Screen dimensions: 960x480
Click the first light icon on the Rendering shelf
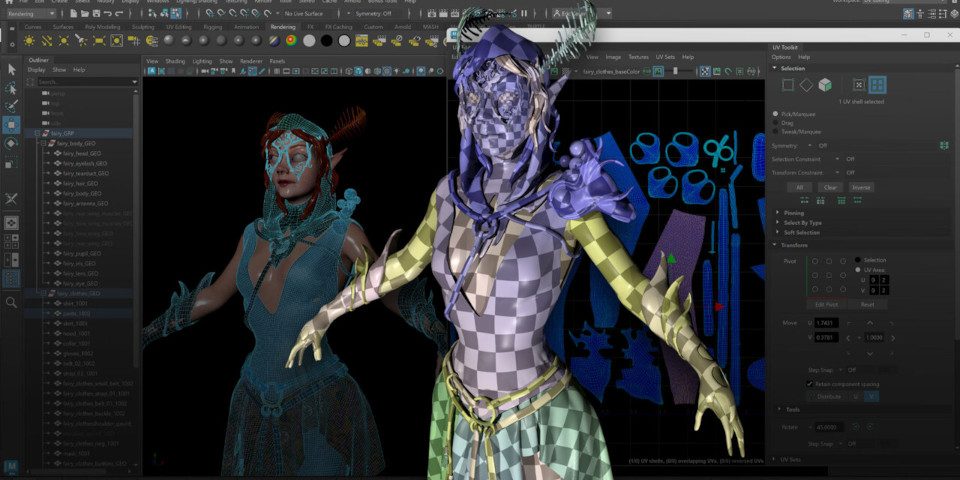click(29, 41)
